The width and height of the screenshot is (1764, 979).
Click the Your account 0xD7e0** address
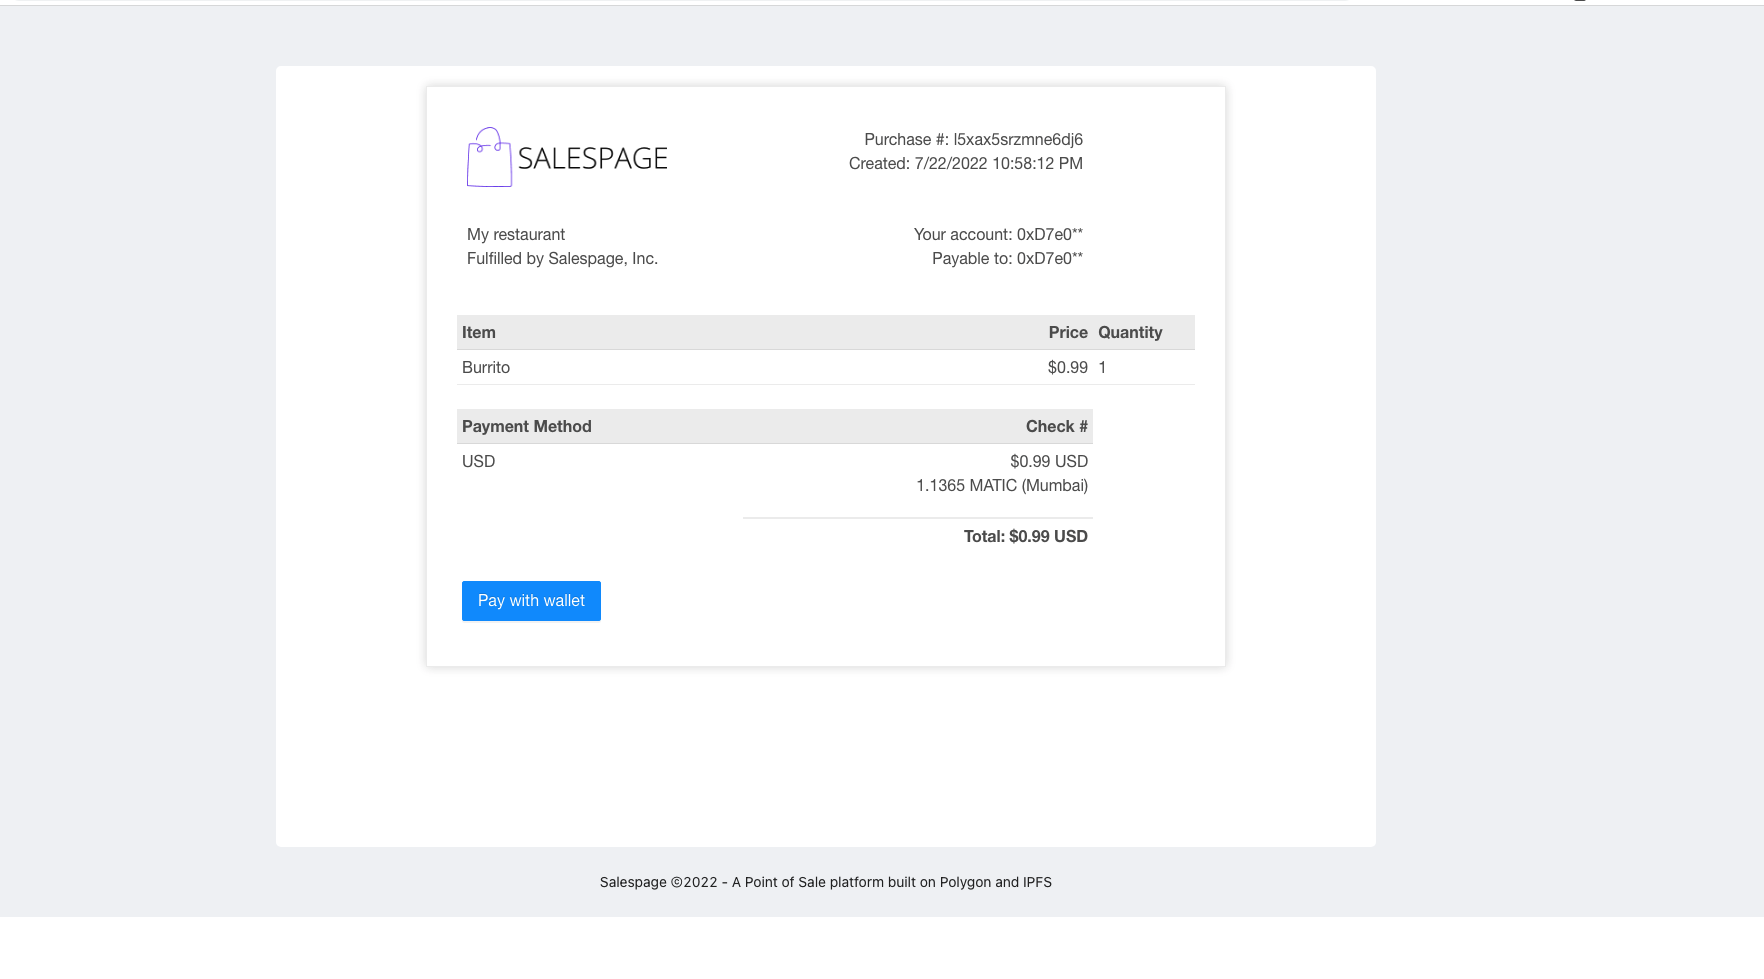[998, 234]
